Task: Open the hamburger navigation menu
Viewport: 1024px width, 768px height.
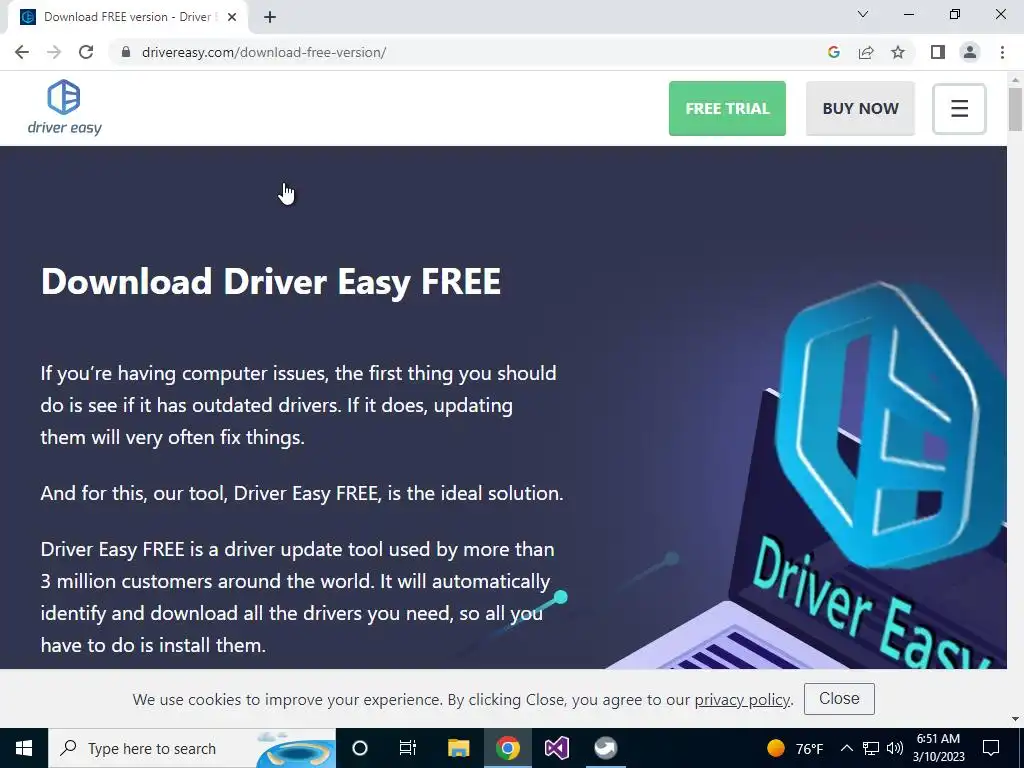Action: tap(959, 108)
